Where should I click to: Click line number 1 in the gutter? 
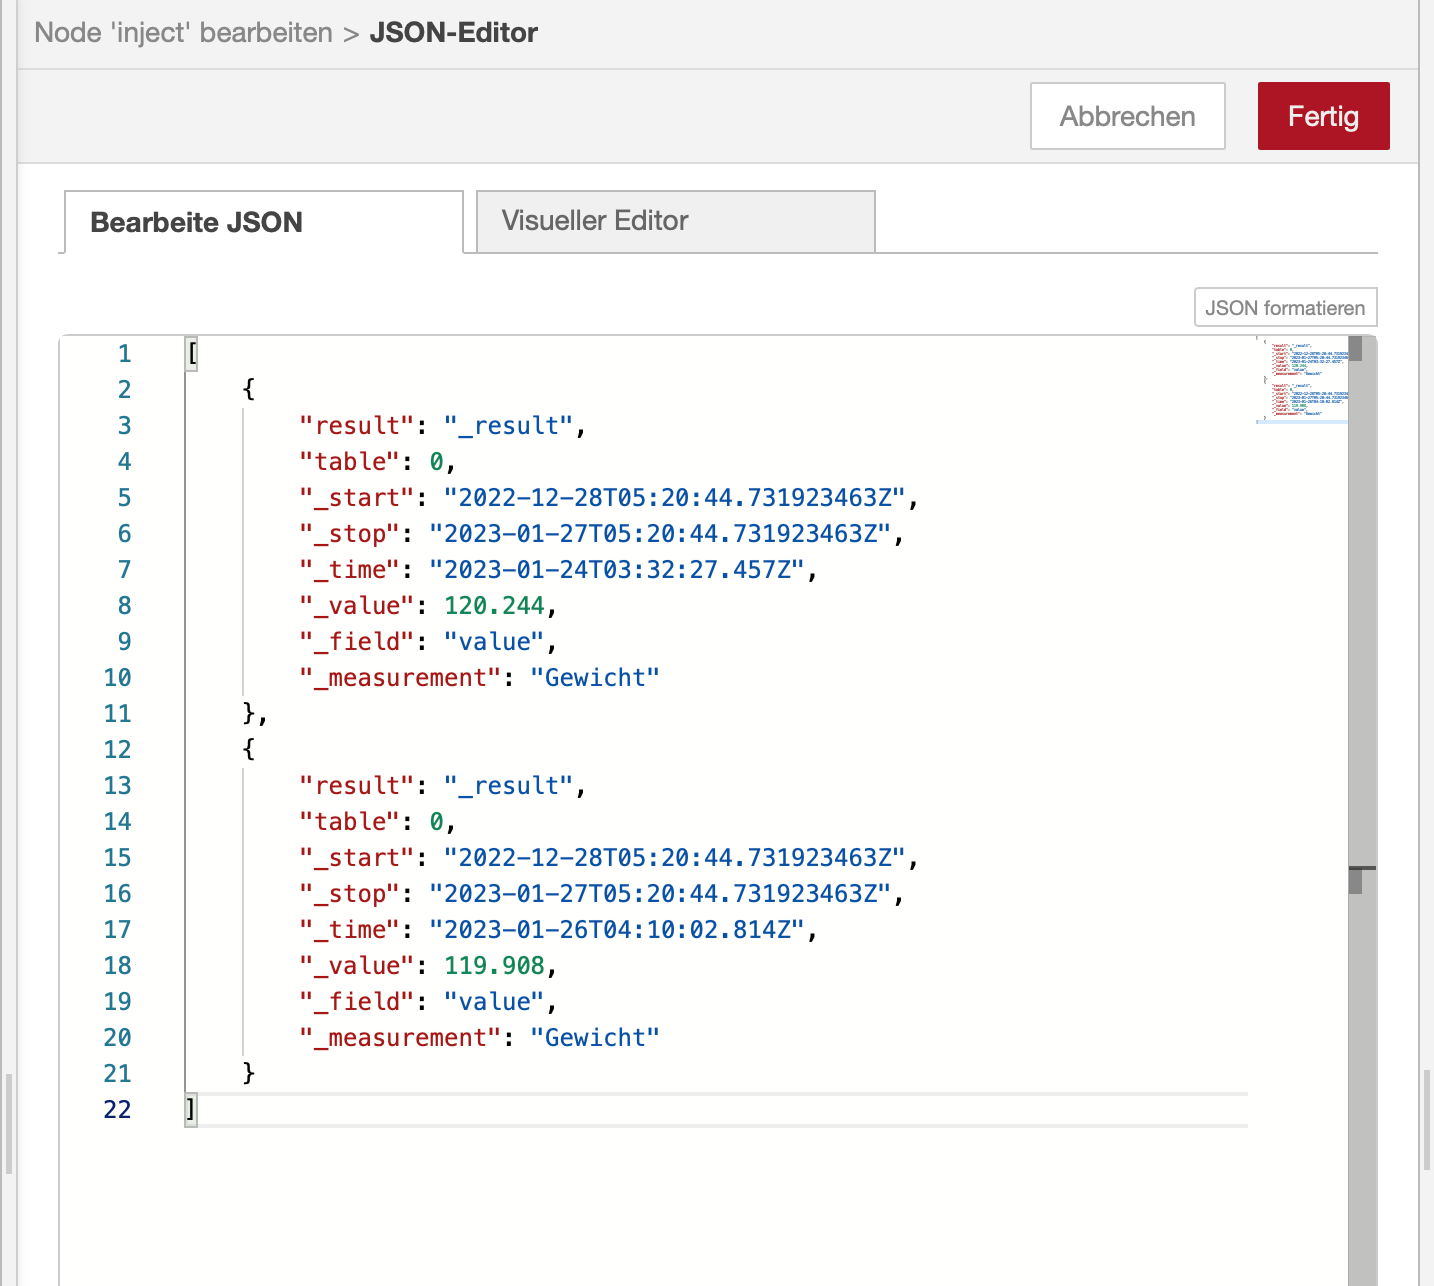[124, 353]
